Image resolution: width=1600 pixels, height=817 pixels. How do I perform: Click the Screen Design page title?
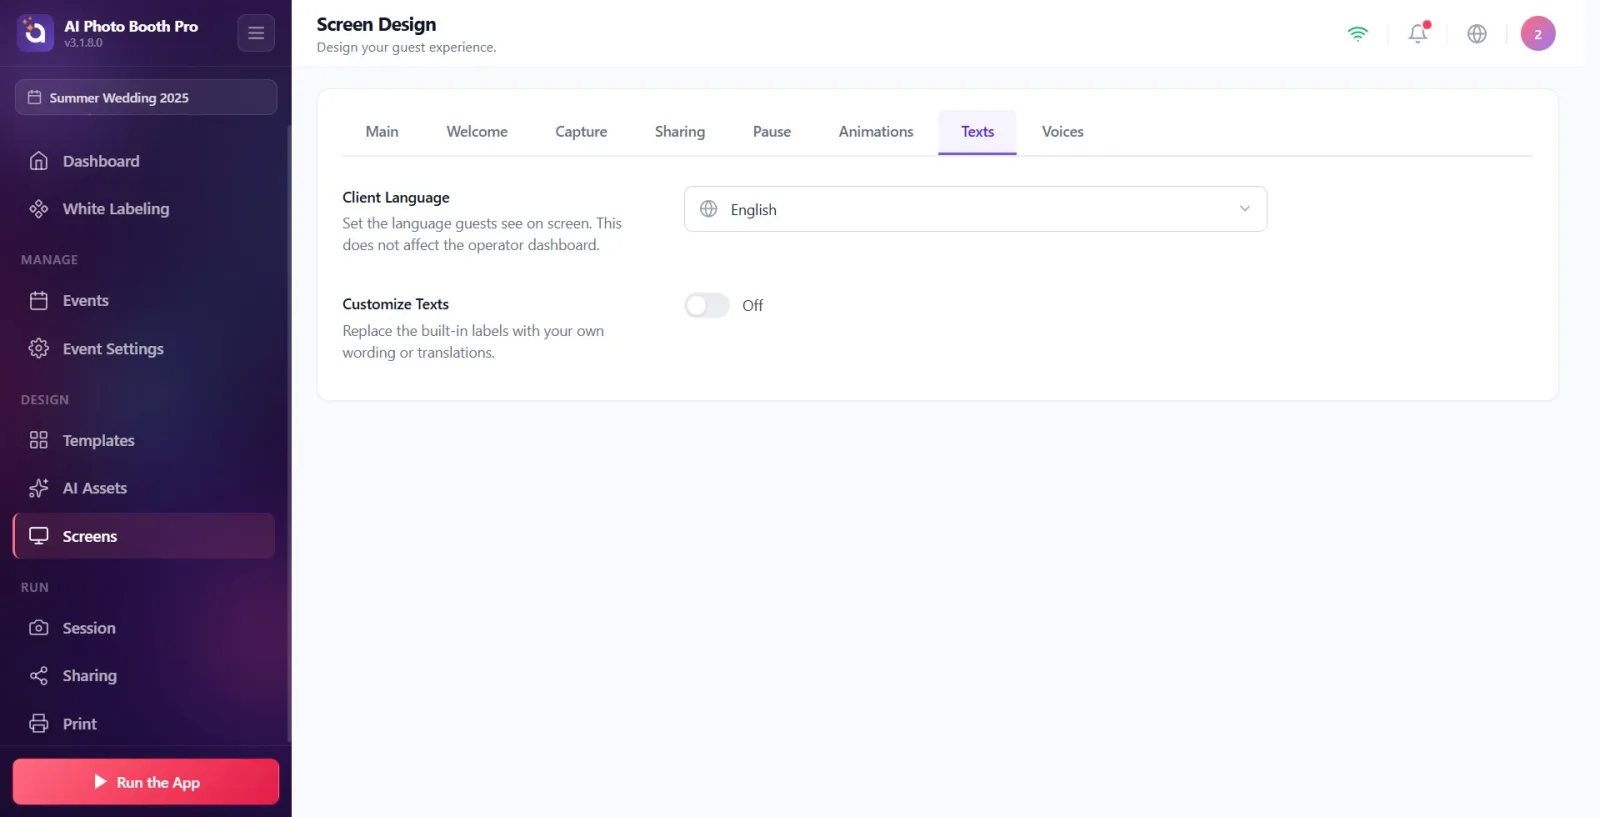click(376, 24)
